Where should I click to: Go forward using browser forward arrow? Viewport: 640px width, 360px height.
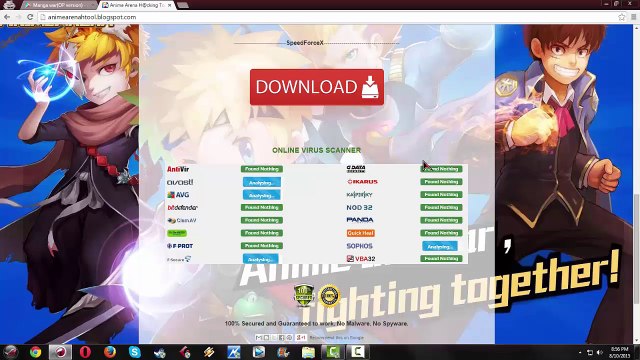[x=18, y=17]
